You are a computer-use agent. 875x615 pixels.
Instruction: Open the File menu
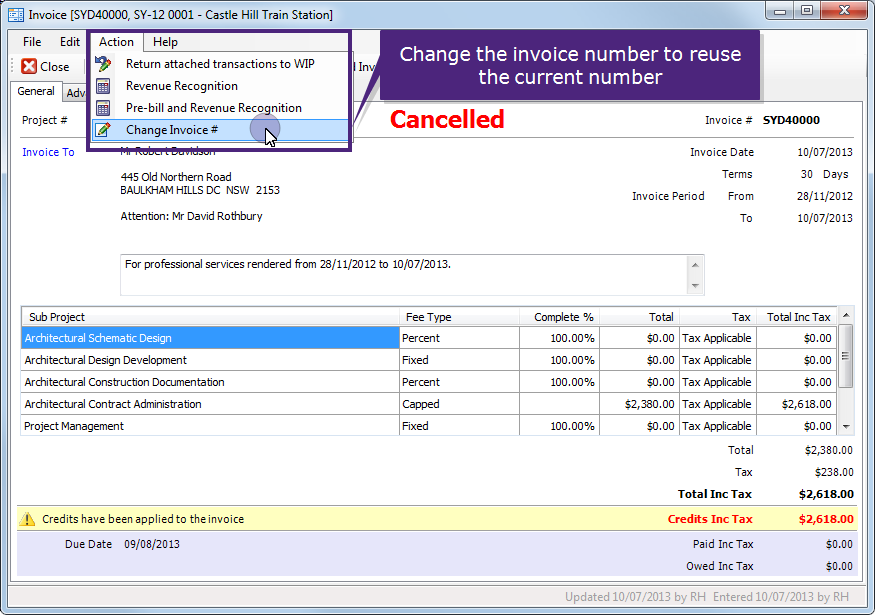pyautogui.click(x=31, y=42)
